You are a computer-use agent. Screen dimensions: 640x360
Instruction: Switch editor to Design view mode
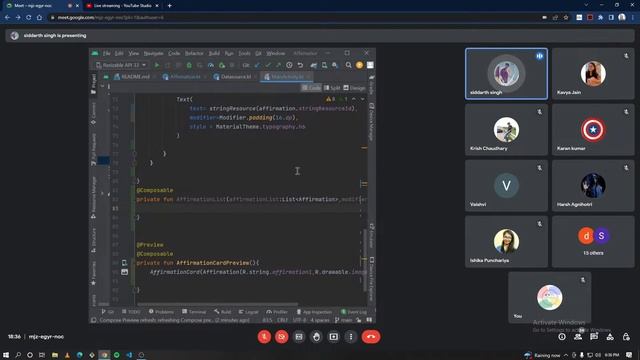355,88
